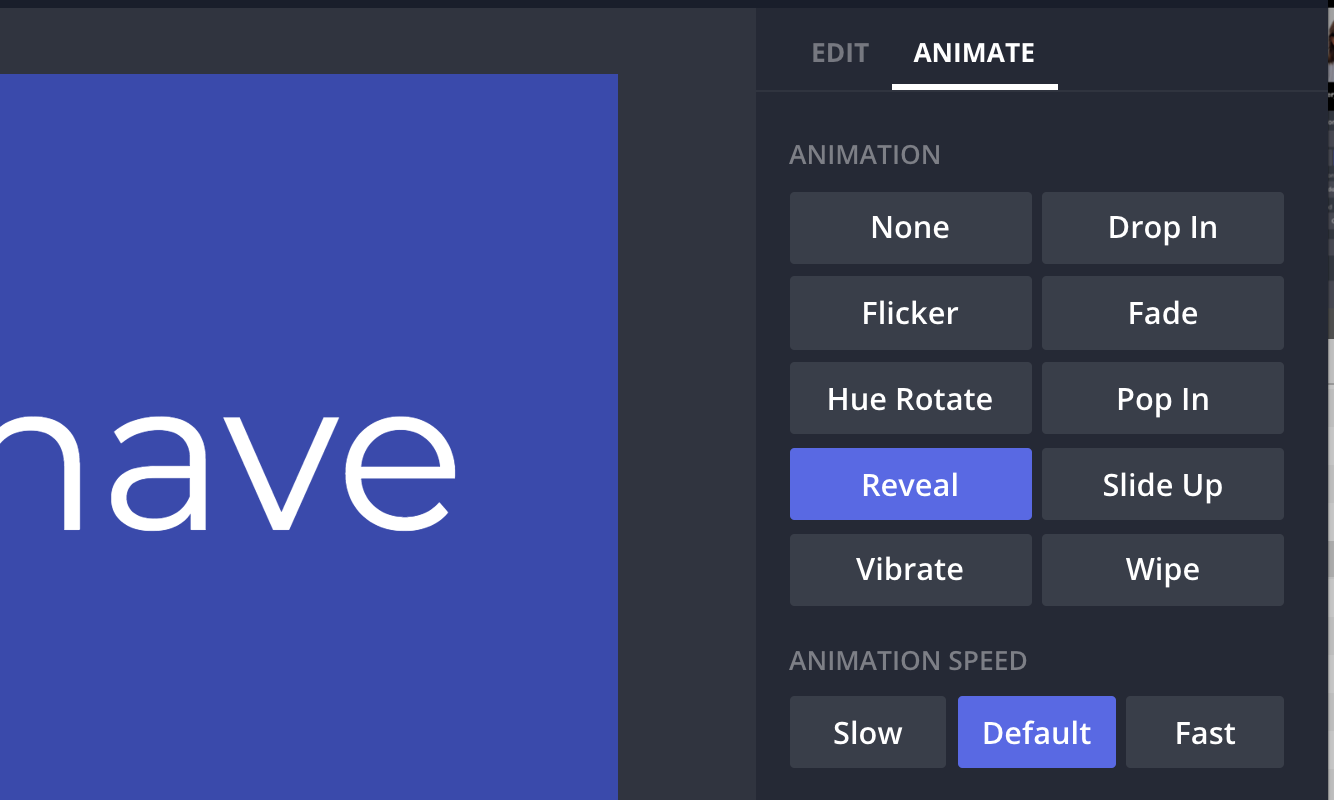Click the highlighted Reveal animation button

click(x=910, y=485)
